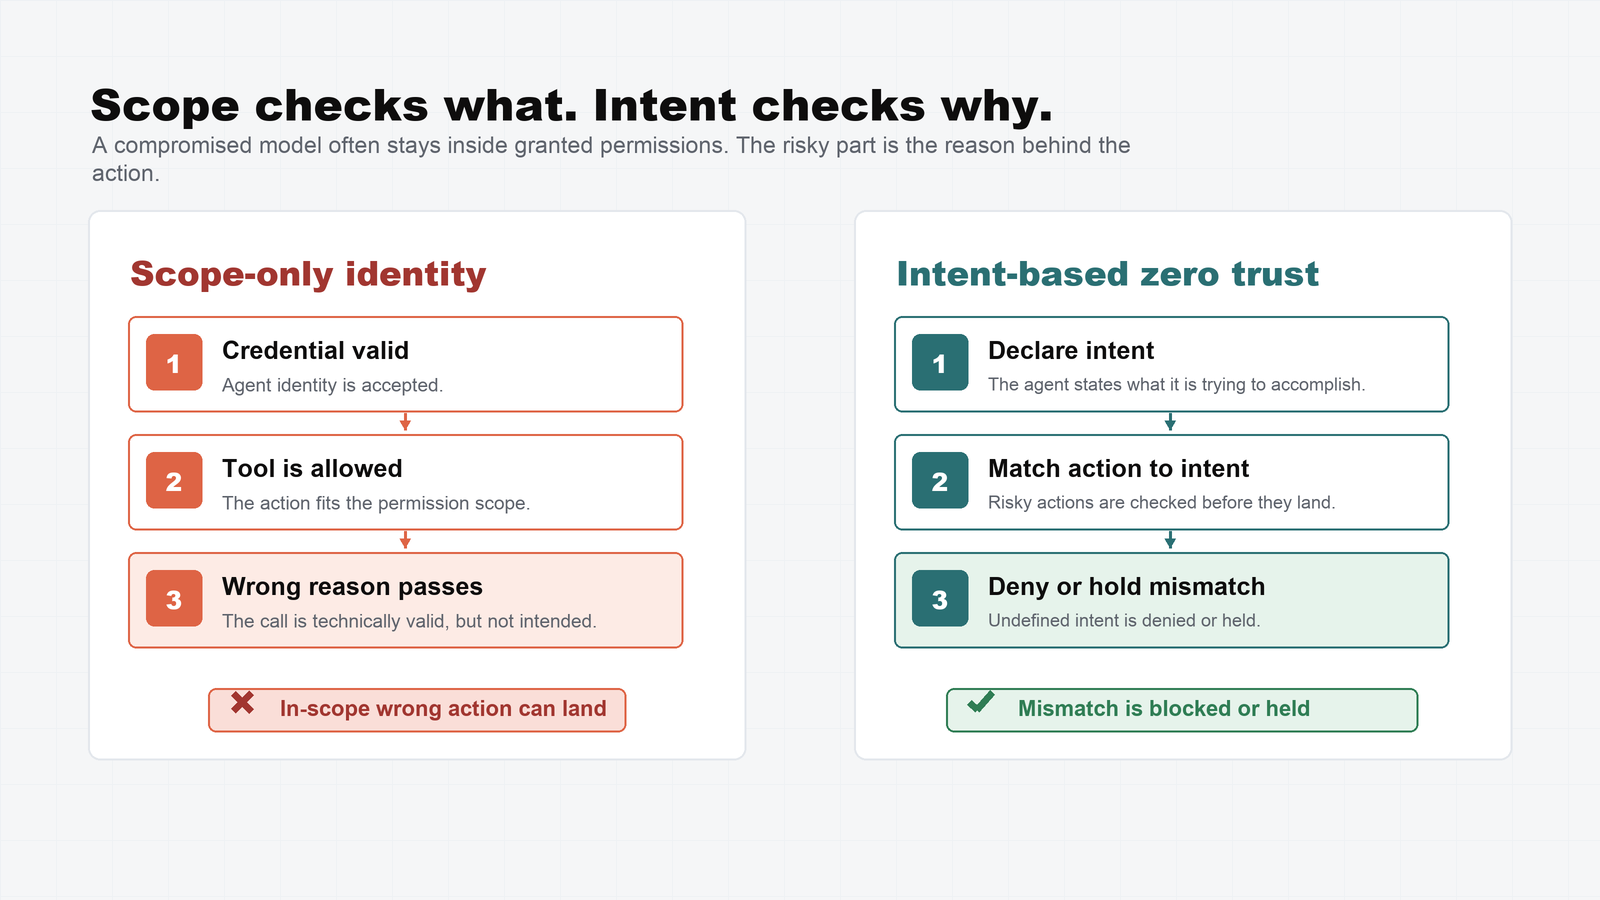Screen dimensions: 1600x900
Task: Click the red number 2 badge
Action: 174,480
